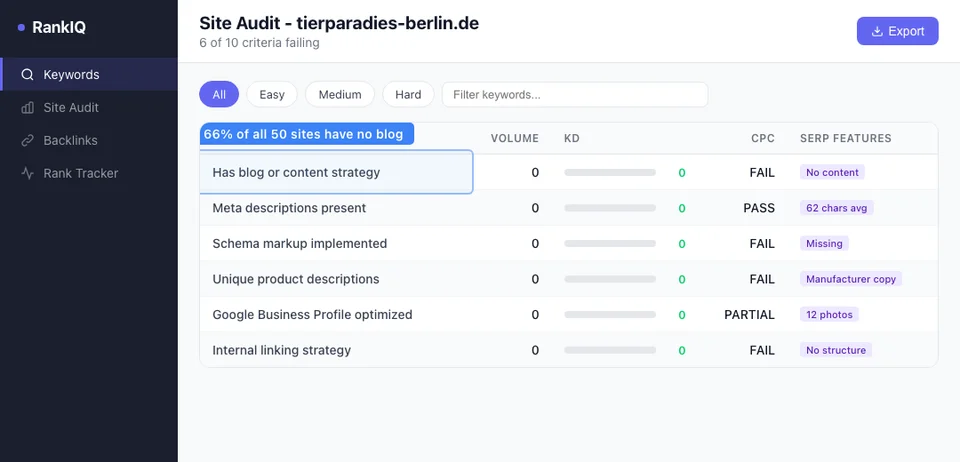Viewport: 960px width, 462px height.
Task: Click FAIL status in Internal linking row
Action: point(762,350)
